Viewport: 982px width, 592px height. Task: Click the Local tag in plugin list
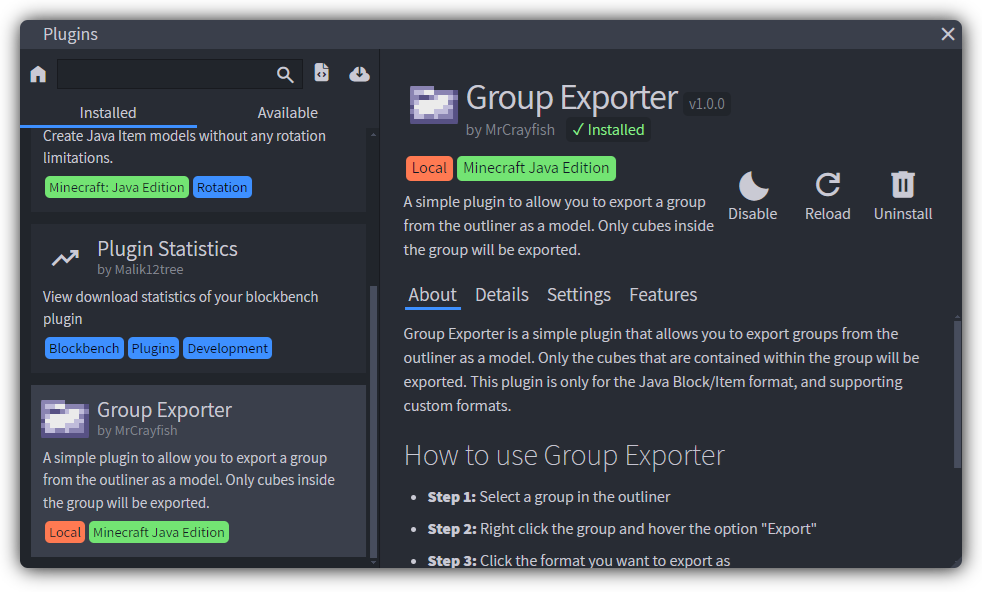click(65, 532)
